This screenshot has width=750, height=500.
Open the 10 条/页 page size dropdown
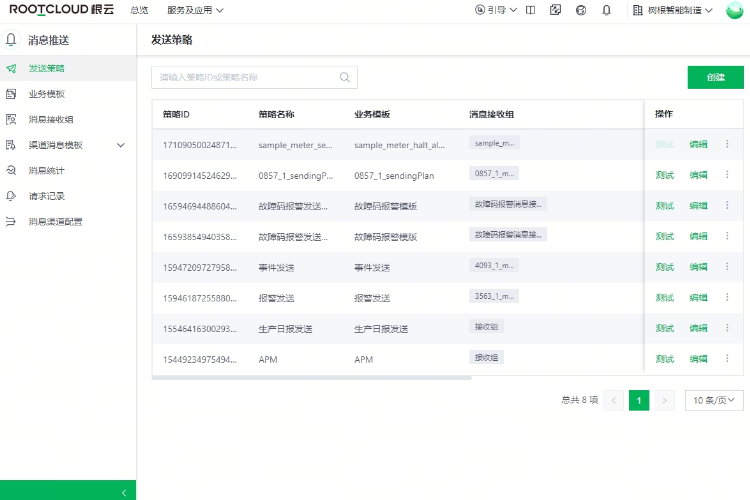coord(714,400)
